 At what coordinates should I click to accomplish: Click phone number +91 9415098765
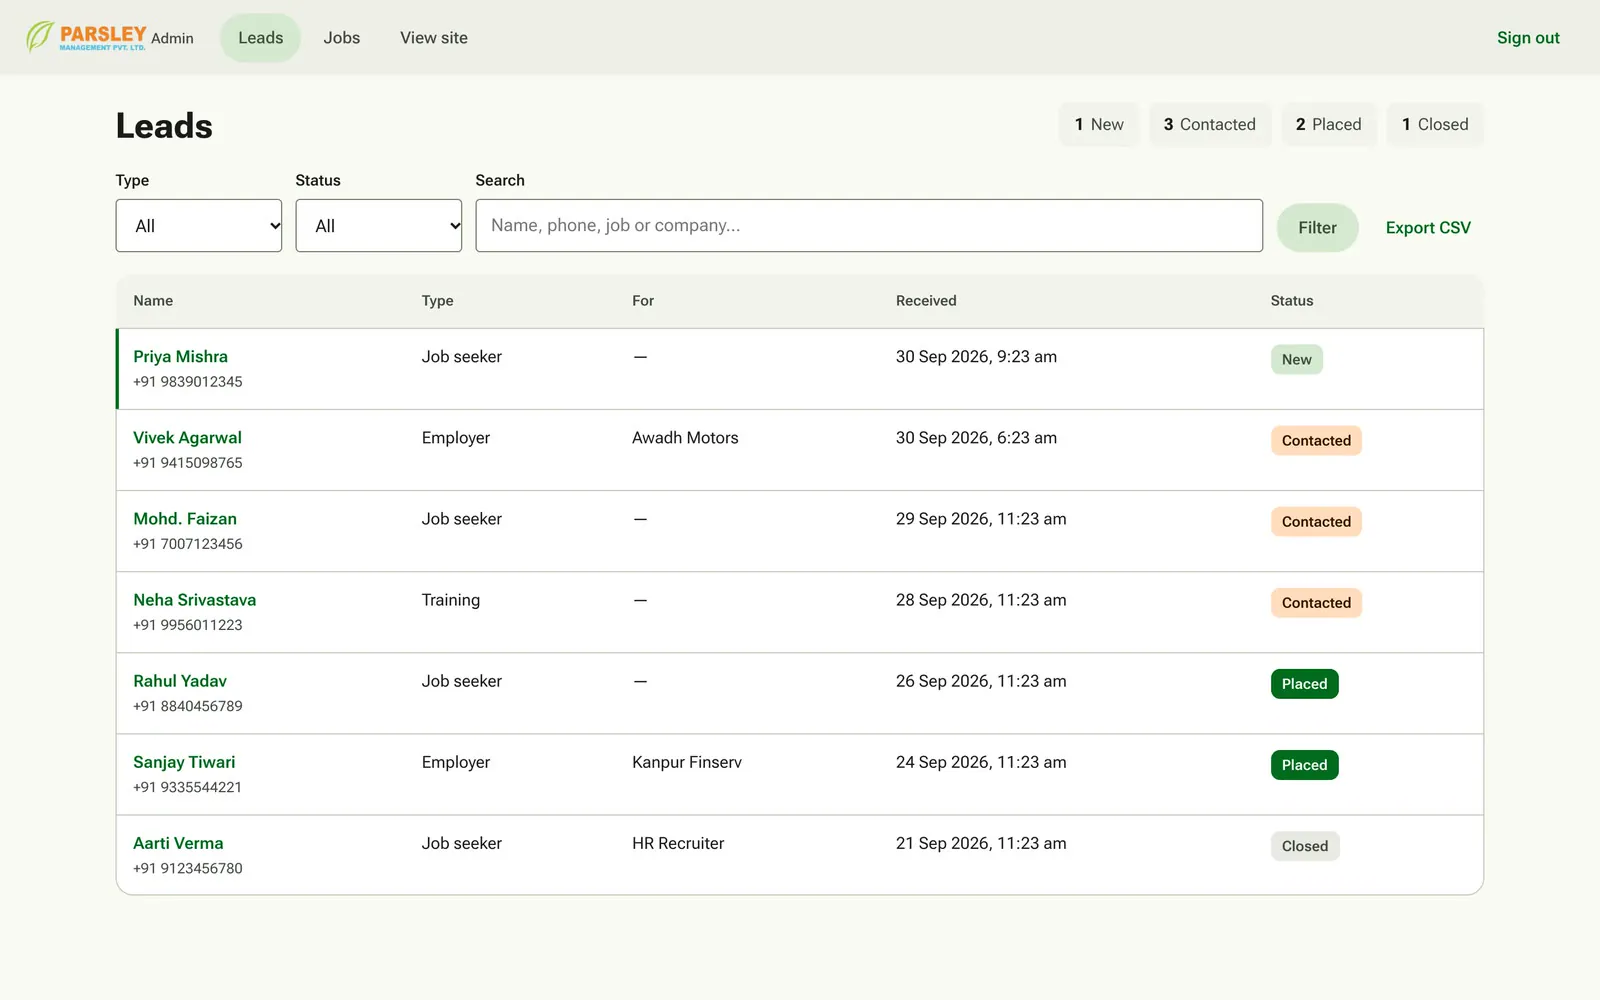tap(188, 463)
